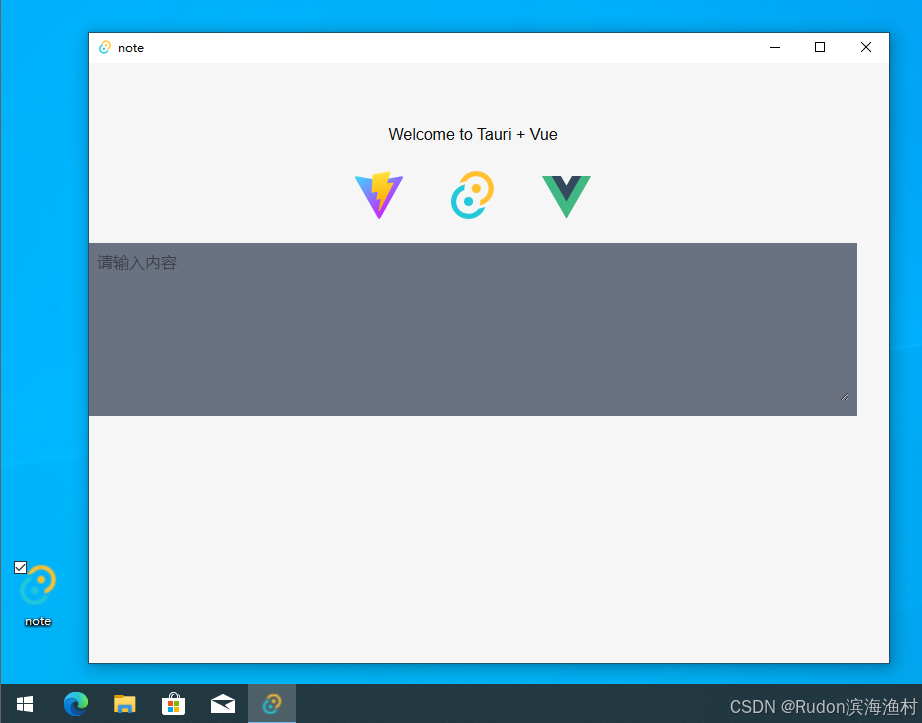Launch Microsoft Edge from taskbar
The width and height of the screenshot is (922, 723).
76,704
